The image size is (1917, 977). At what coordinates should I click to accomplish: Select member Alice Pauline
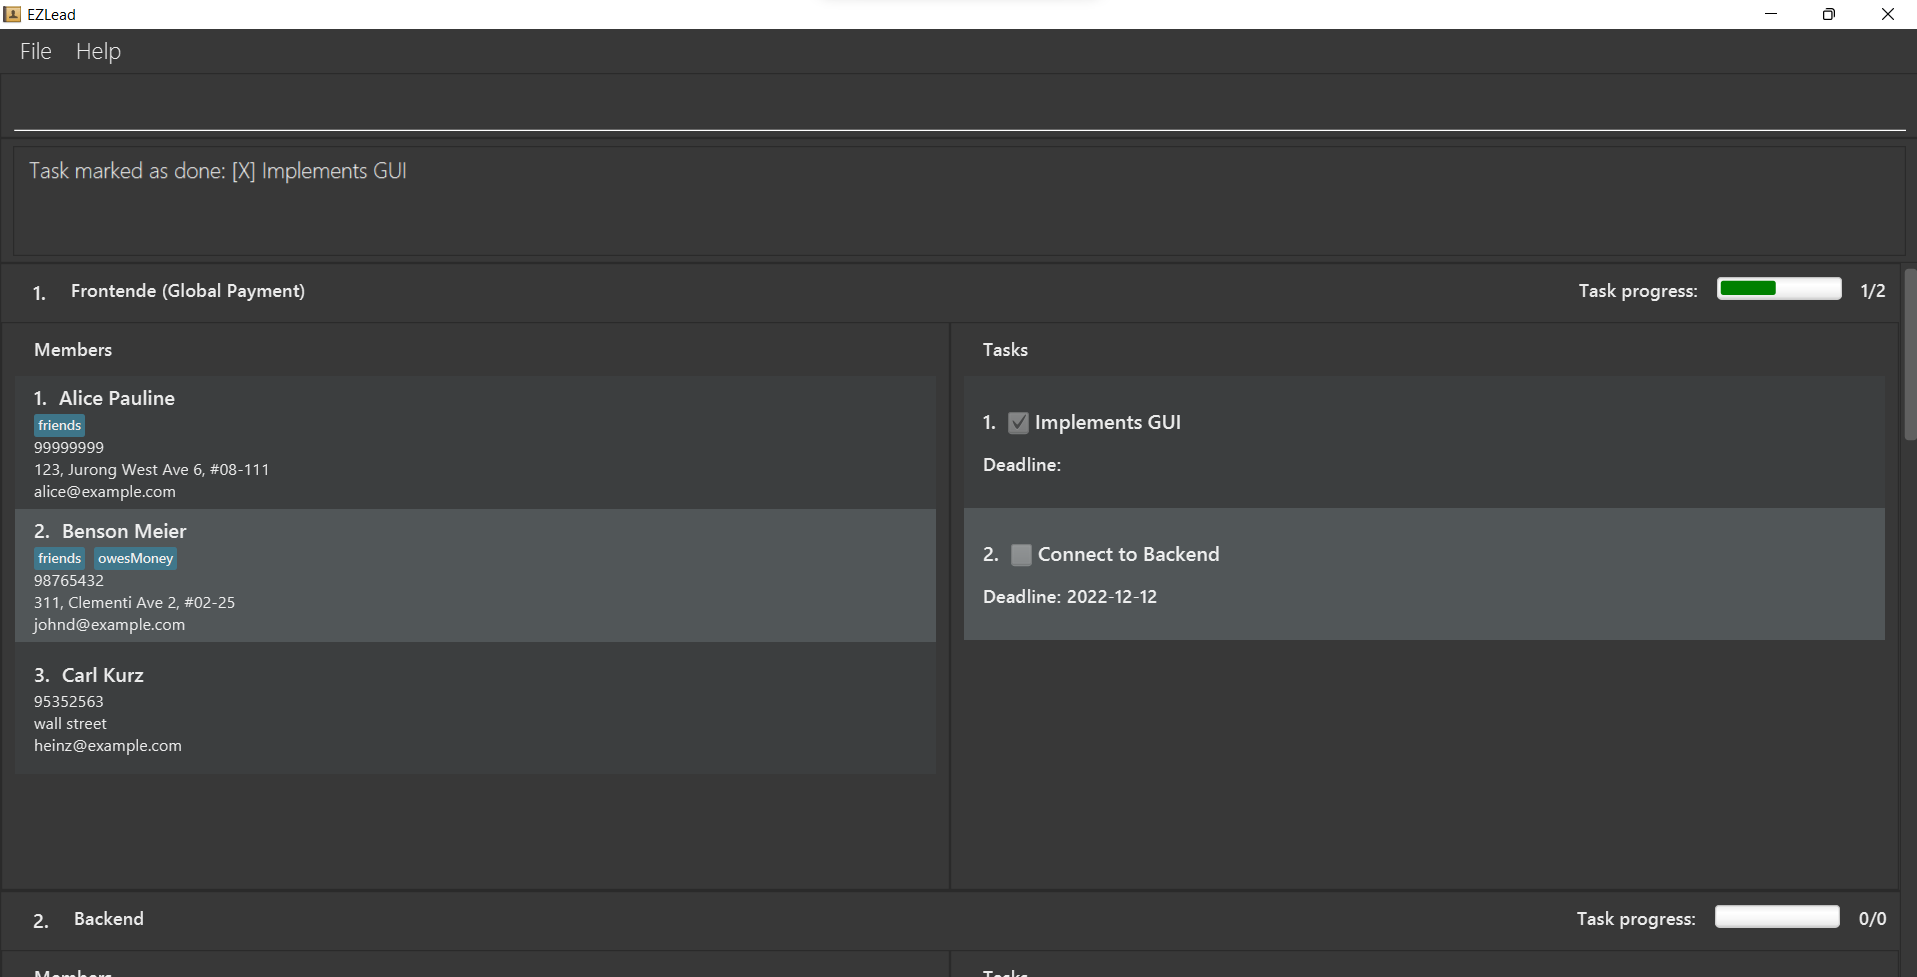(x=475, y=443)
